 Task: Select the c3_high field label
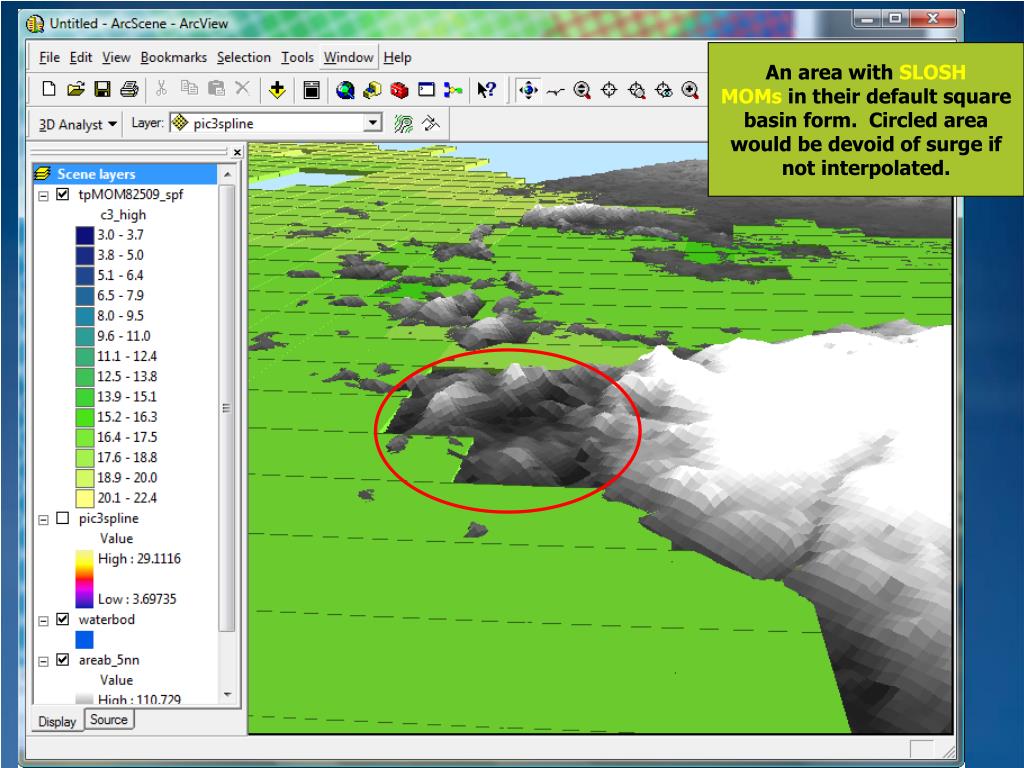point(123,214)
